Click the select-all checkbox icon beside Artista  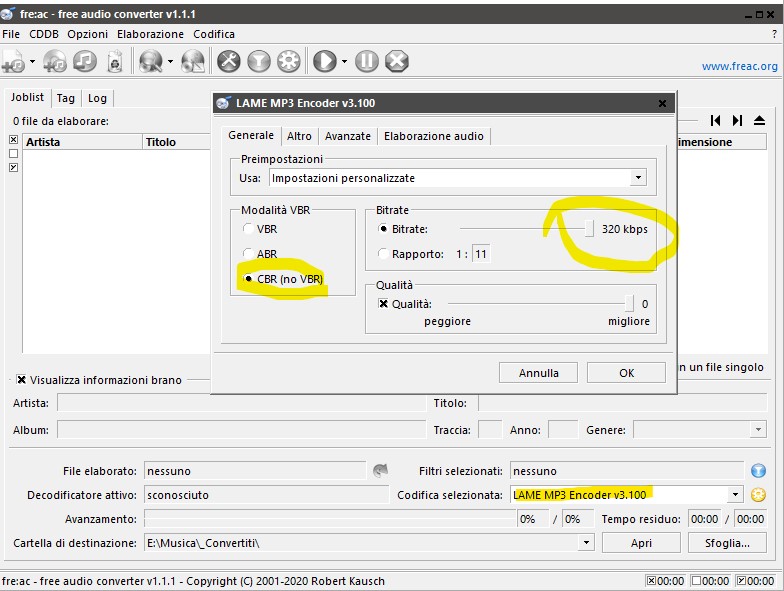(14, 140)
